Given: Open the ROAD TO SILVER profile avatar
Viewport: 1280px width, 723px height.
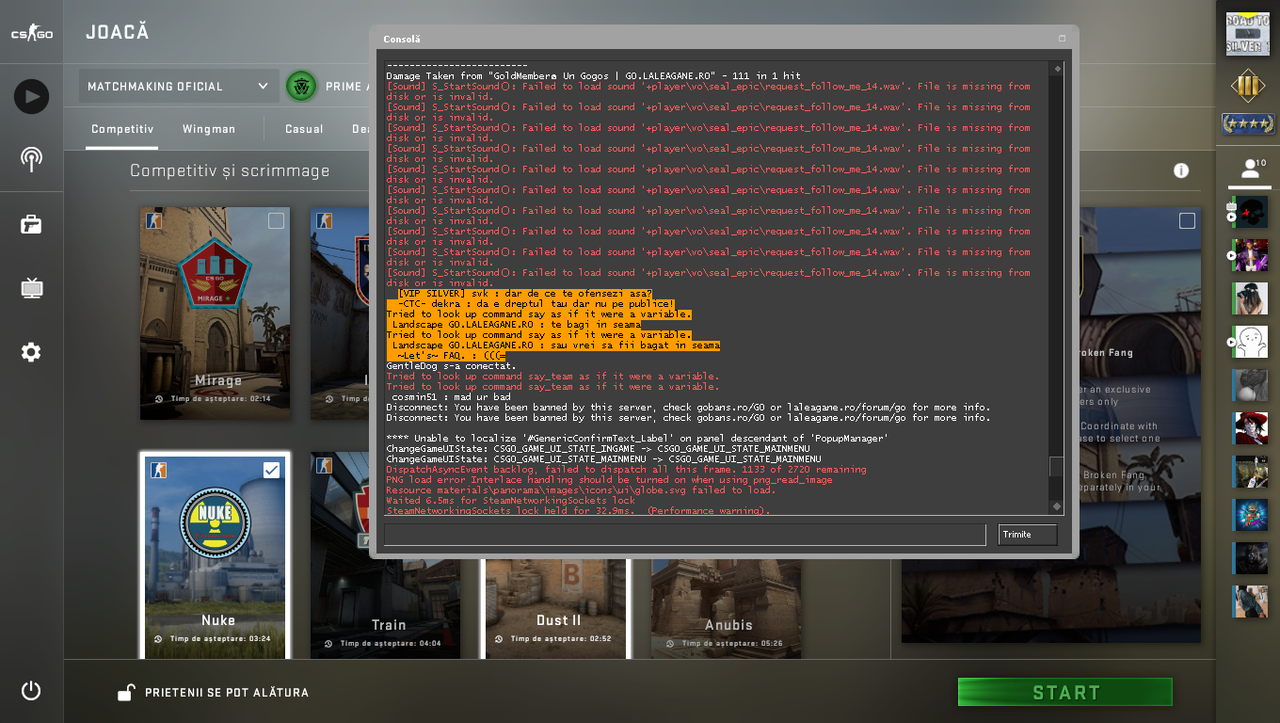Looking at the screenshot, I should pyautogui.click(x=1248, y=33).
